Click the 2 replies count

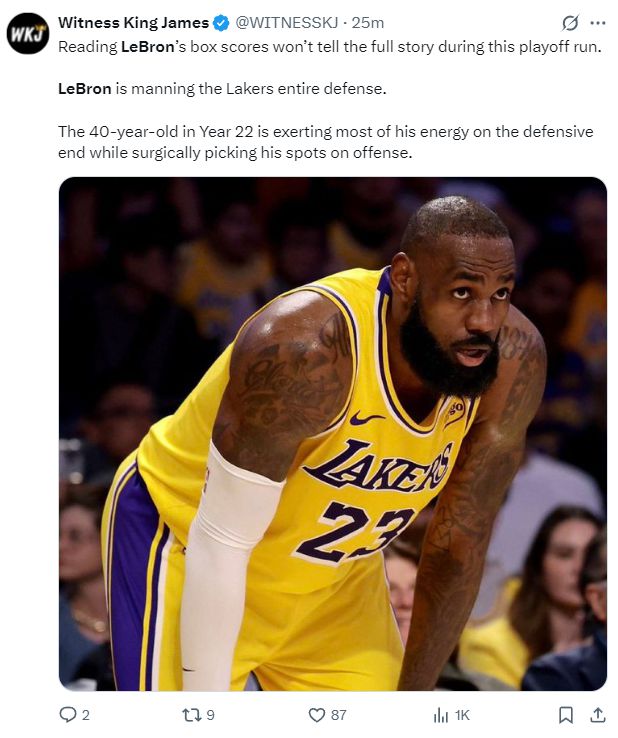click(x=86, y=715)
